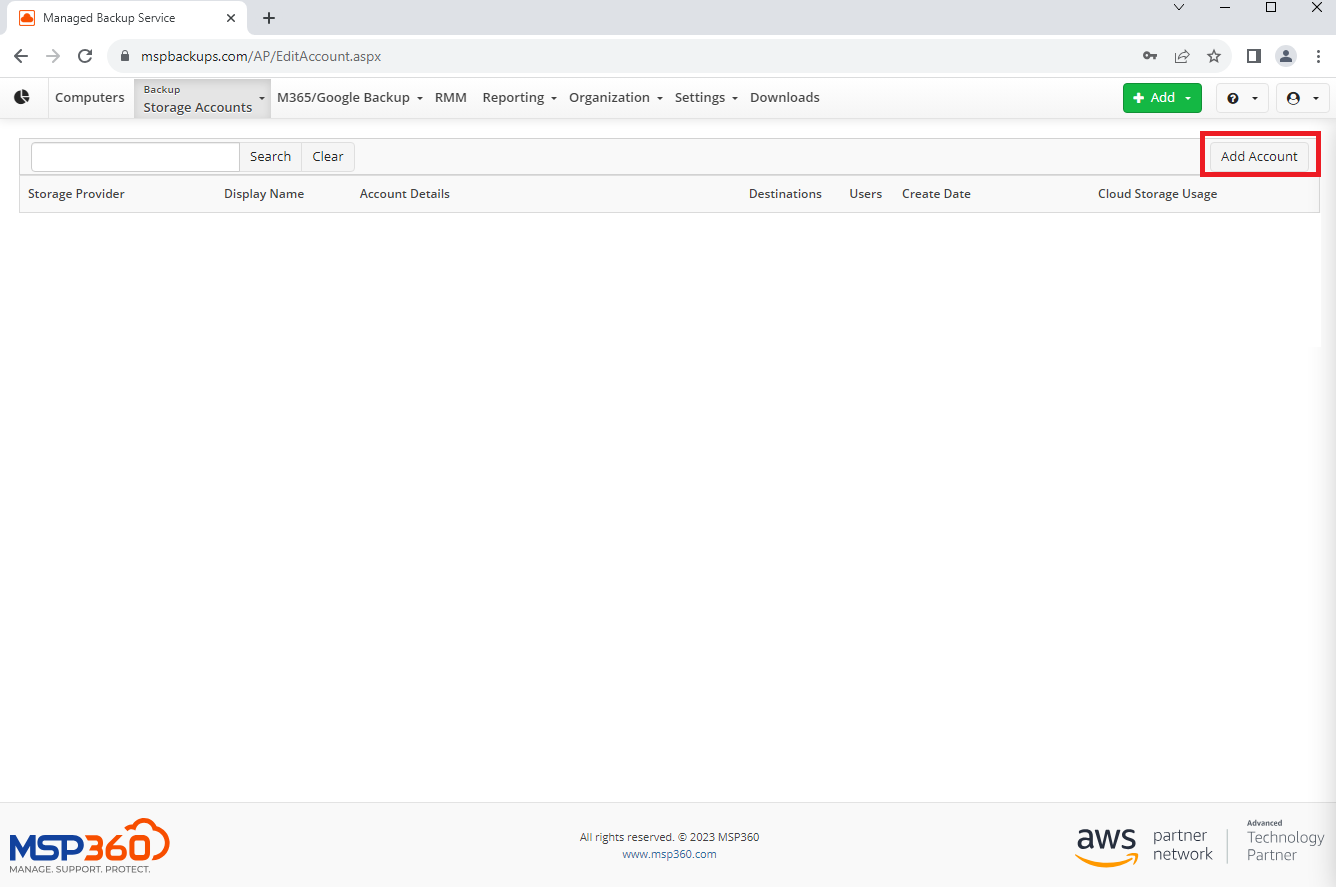Open the Chrome three-dot menu
Image resolution: width=1336 pixels, height=887 pixels.
coord(1318,56)
